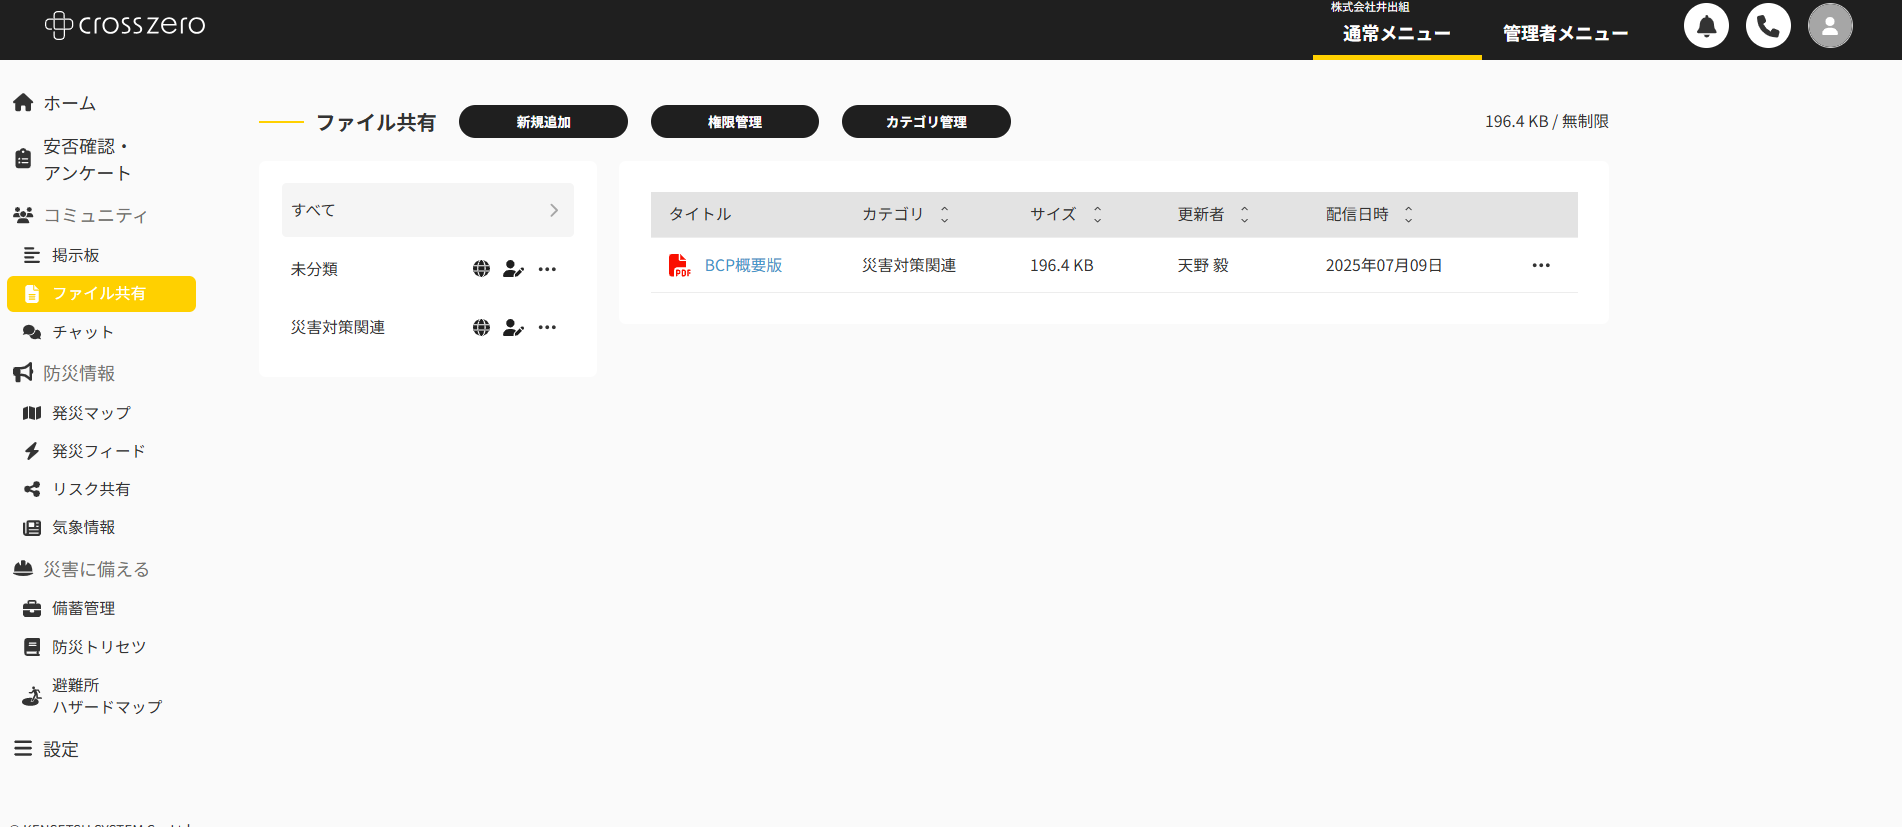
Task: Go to 掲示板 in sidebar
Action: [x=76, y=255]
